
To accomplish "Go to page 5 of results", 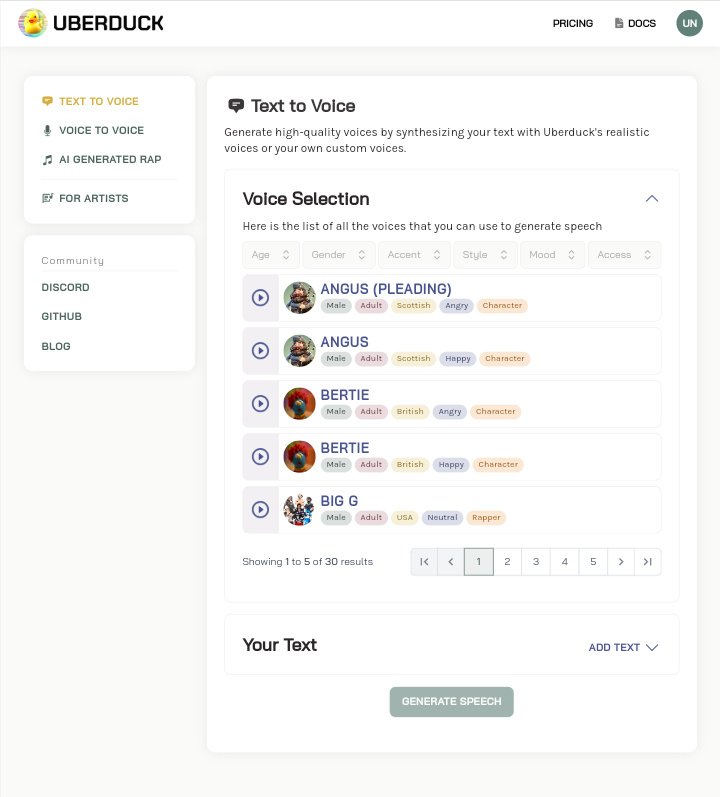I will pos(593,562).
